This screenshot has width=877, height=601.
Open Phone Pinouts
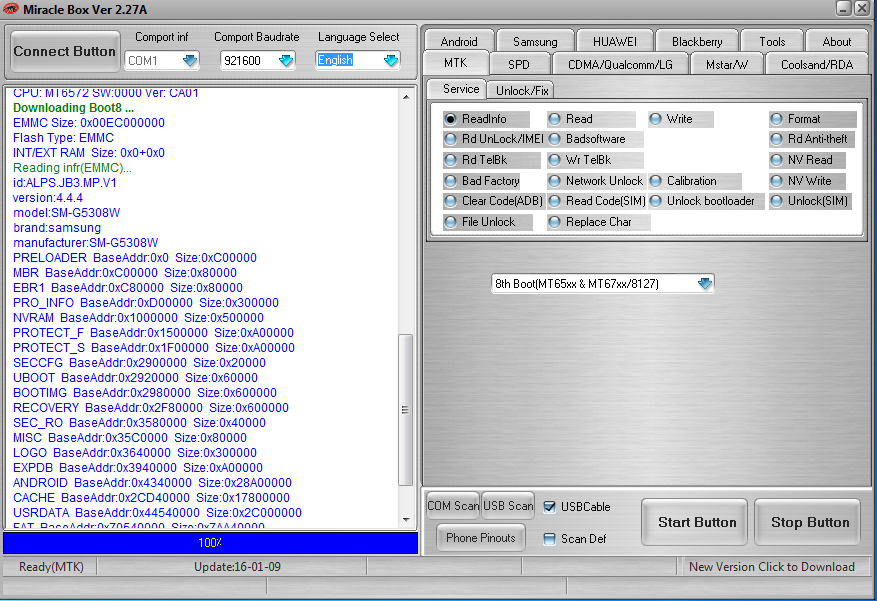pyautogui.click(x=480, y=538)
